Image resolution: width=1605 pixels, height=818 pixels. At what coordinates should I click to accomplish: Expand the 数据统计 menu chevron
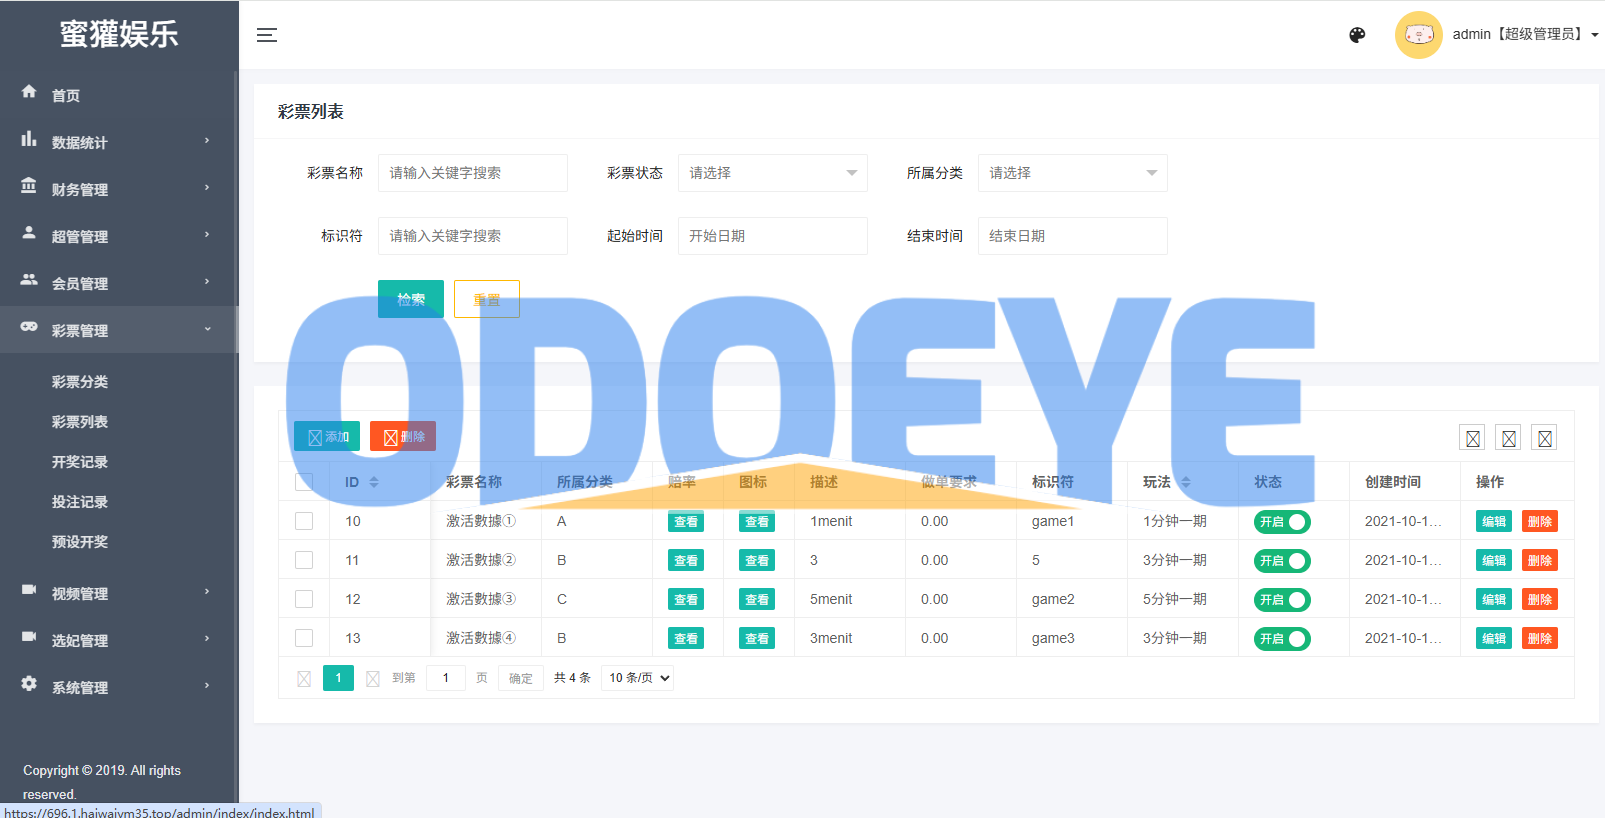[207, 140]
